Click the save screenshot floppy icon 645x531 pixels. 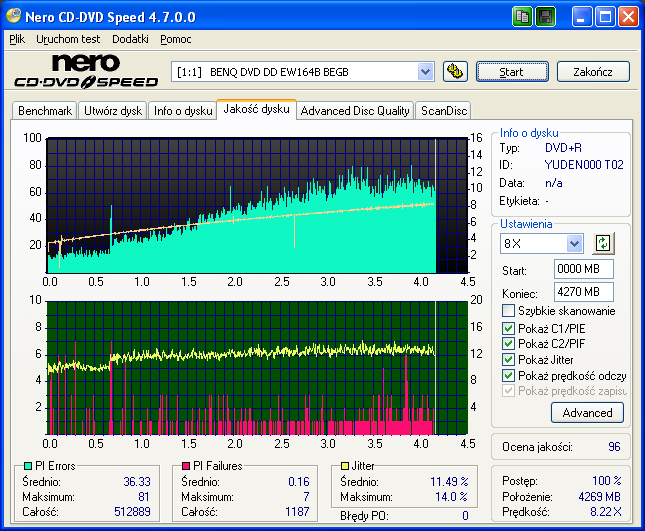tap(545, 17)
